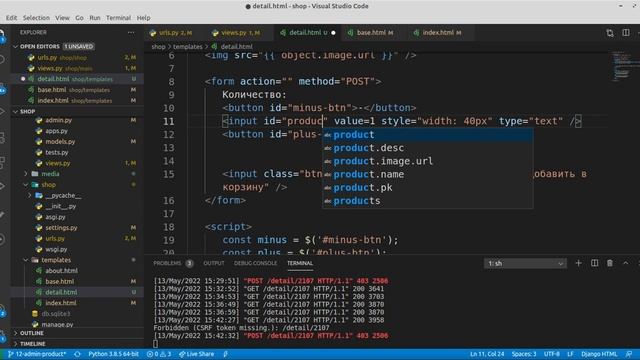Show the Problems panel tab

coord(173,263)
